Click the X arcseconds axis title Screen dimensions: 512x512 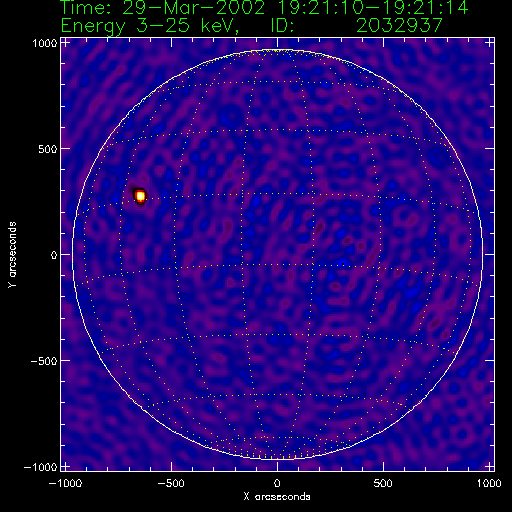click(x=277, y=497)
